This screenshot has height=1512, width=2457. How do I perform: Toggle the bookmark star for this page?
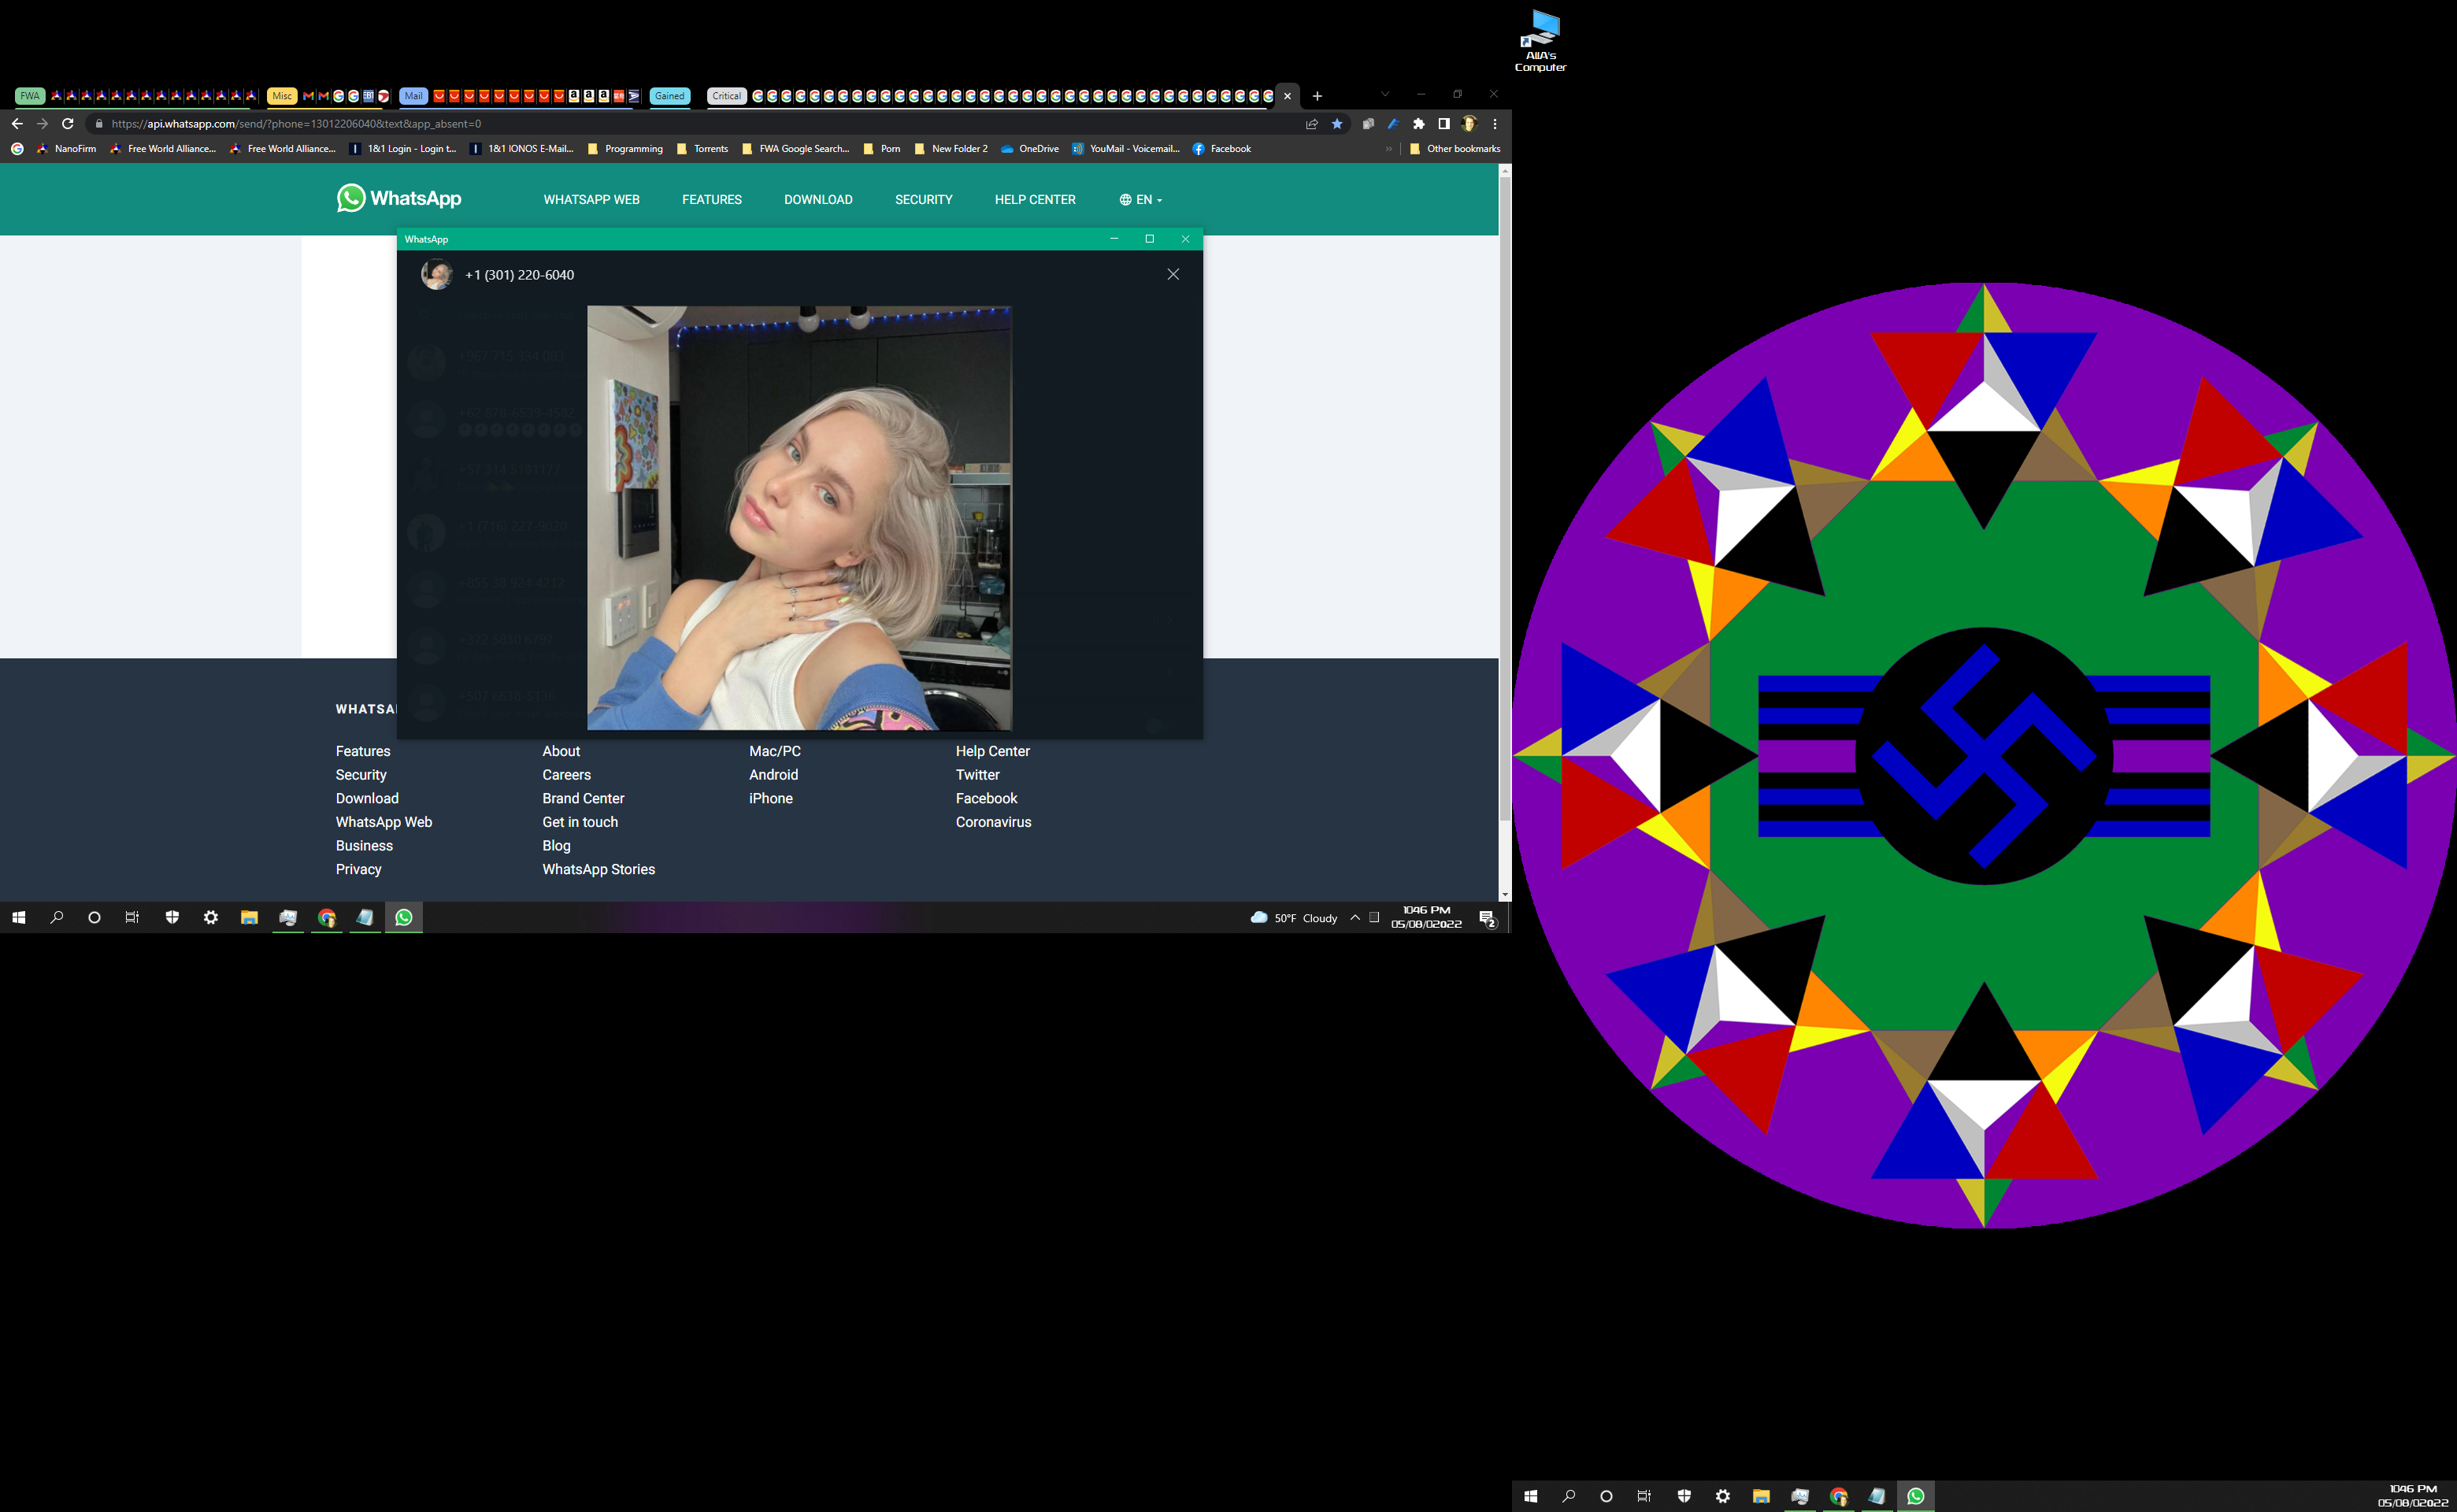pos(1337,124)
